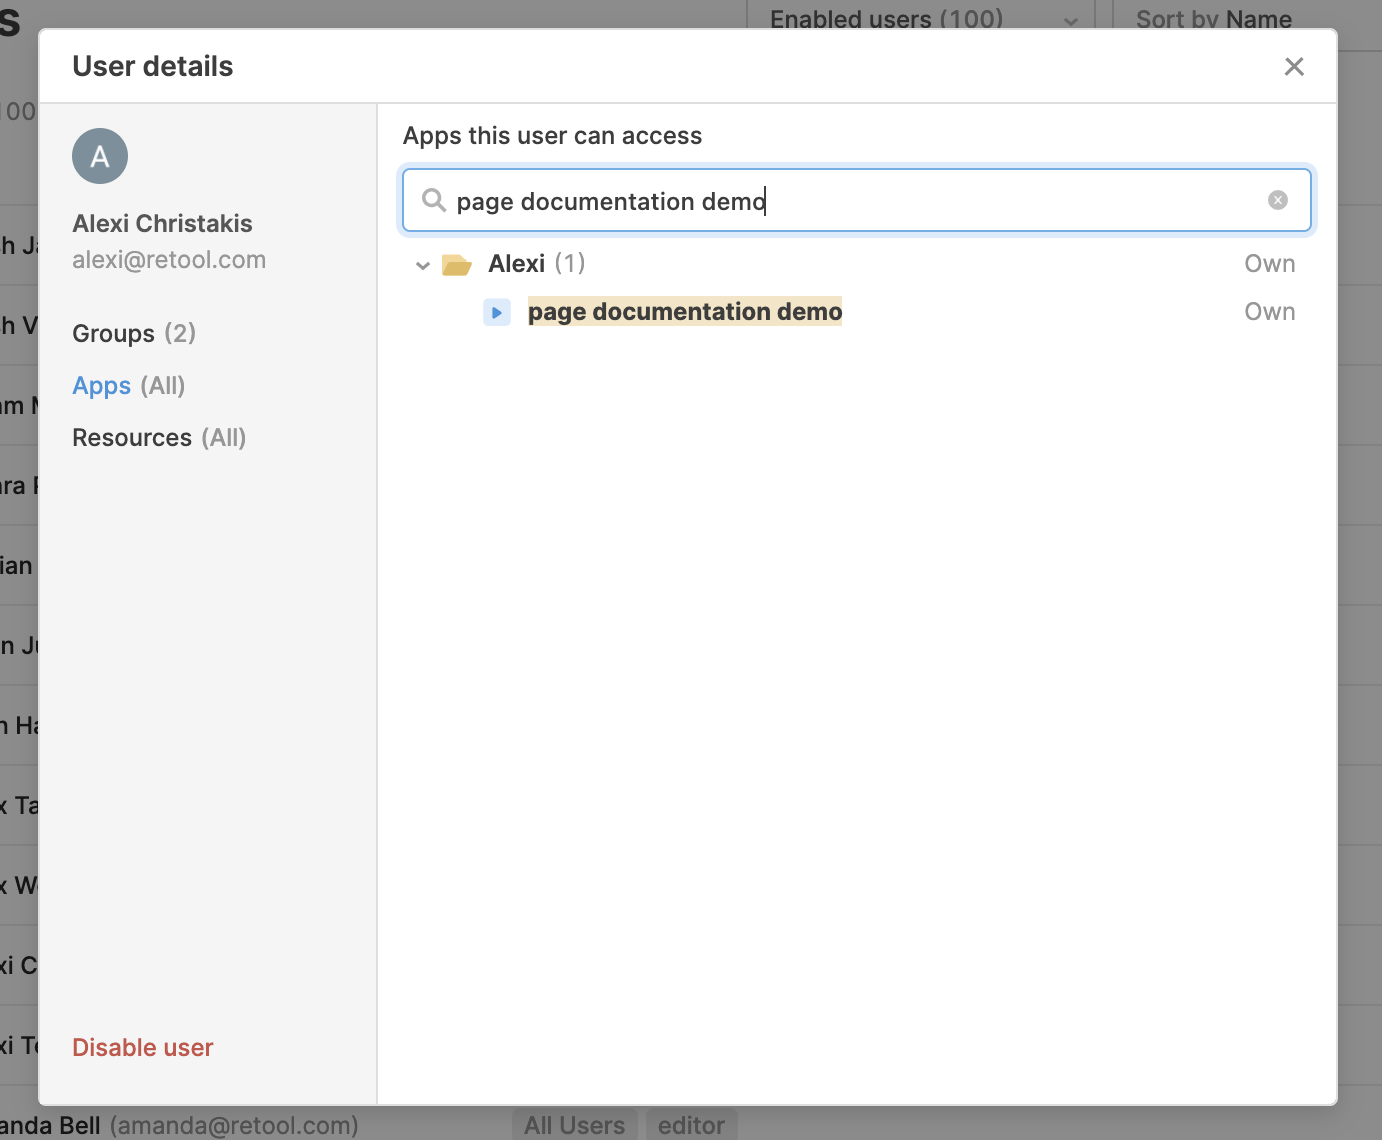Select the page documentation demo app row
Image resolution: width=1382 pixels, height=1140 pixels.
pos(856,312)
